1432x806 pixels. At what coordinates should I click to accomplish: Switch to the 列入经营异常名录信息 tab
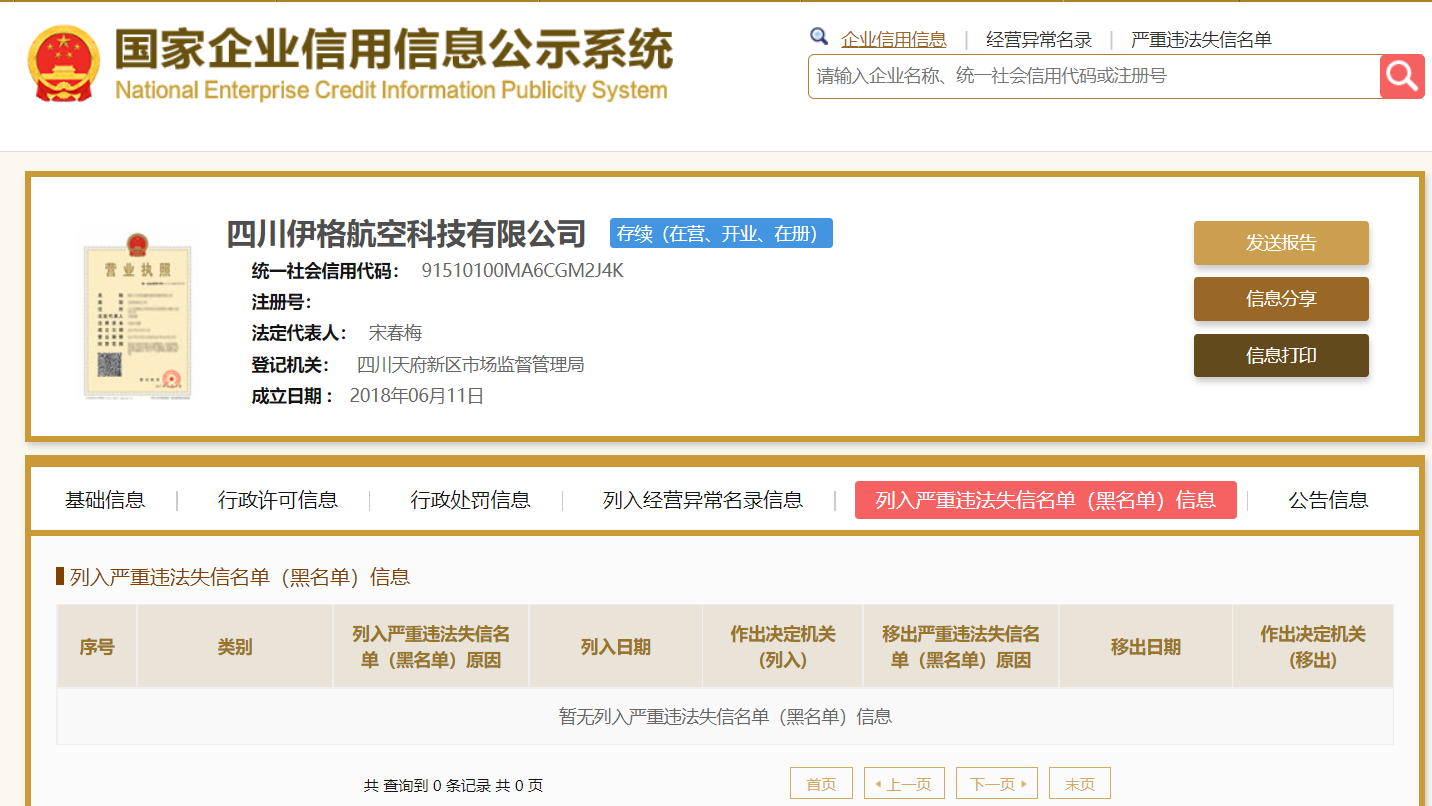703,500
